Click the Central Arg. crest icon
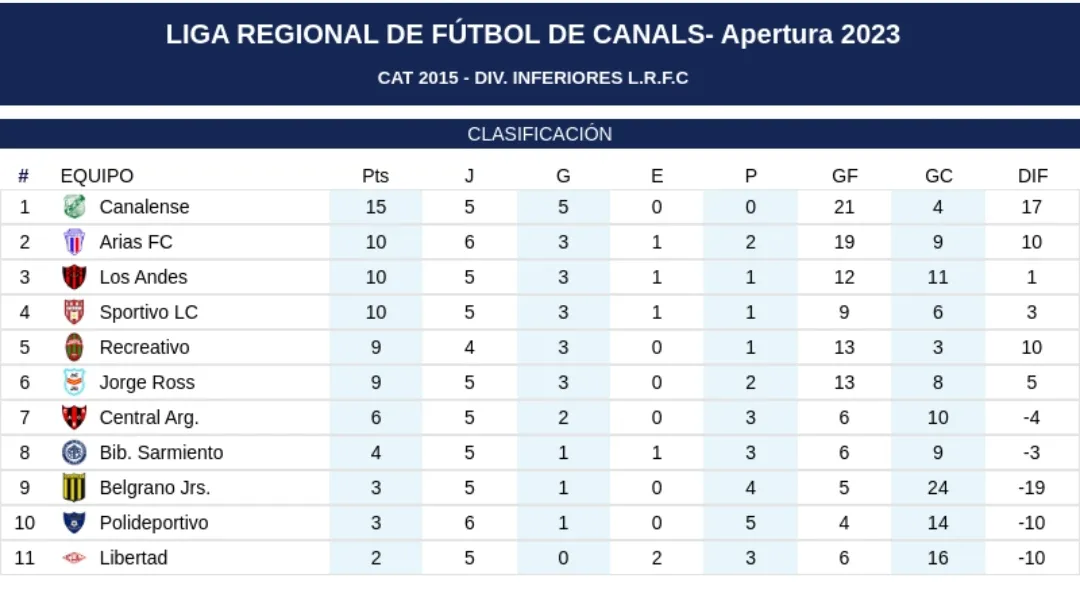The width and height of the screenshot is (1080, 597). pyautogui.click(x=74, y=417)
